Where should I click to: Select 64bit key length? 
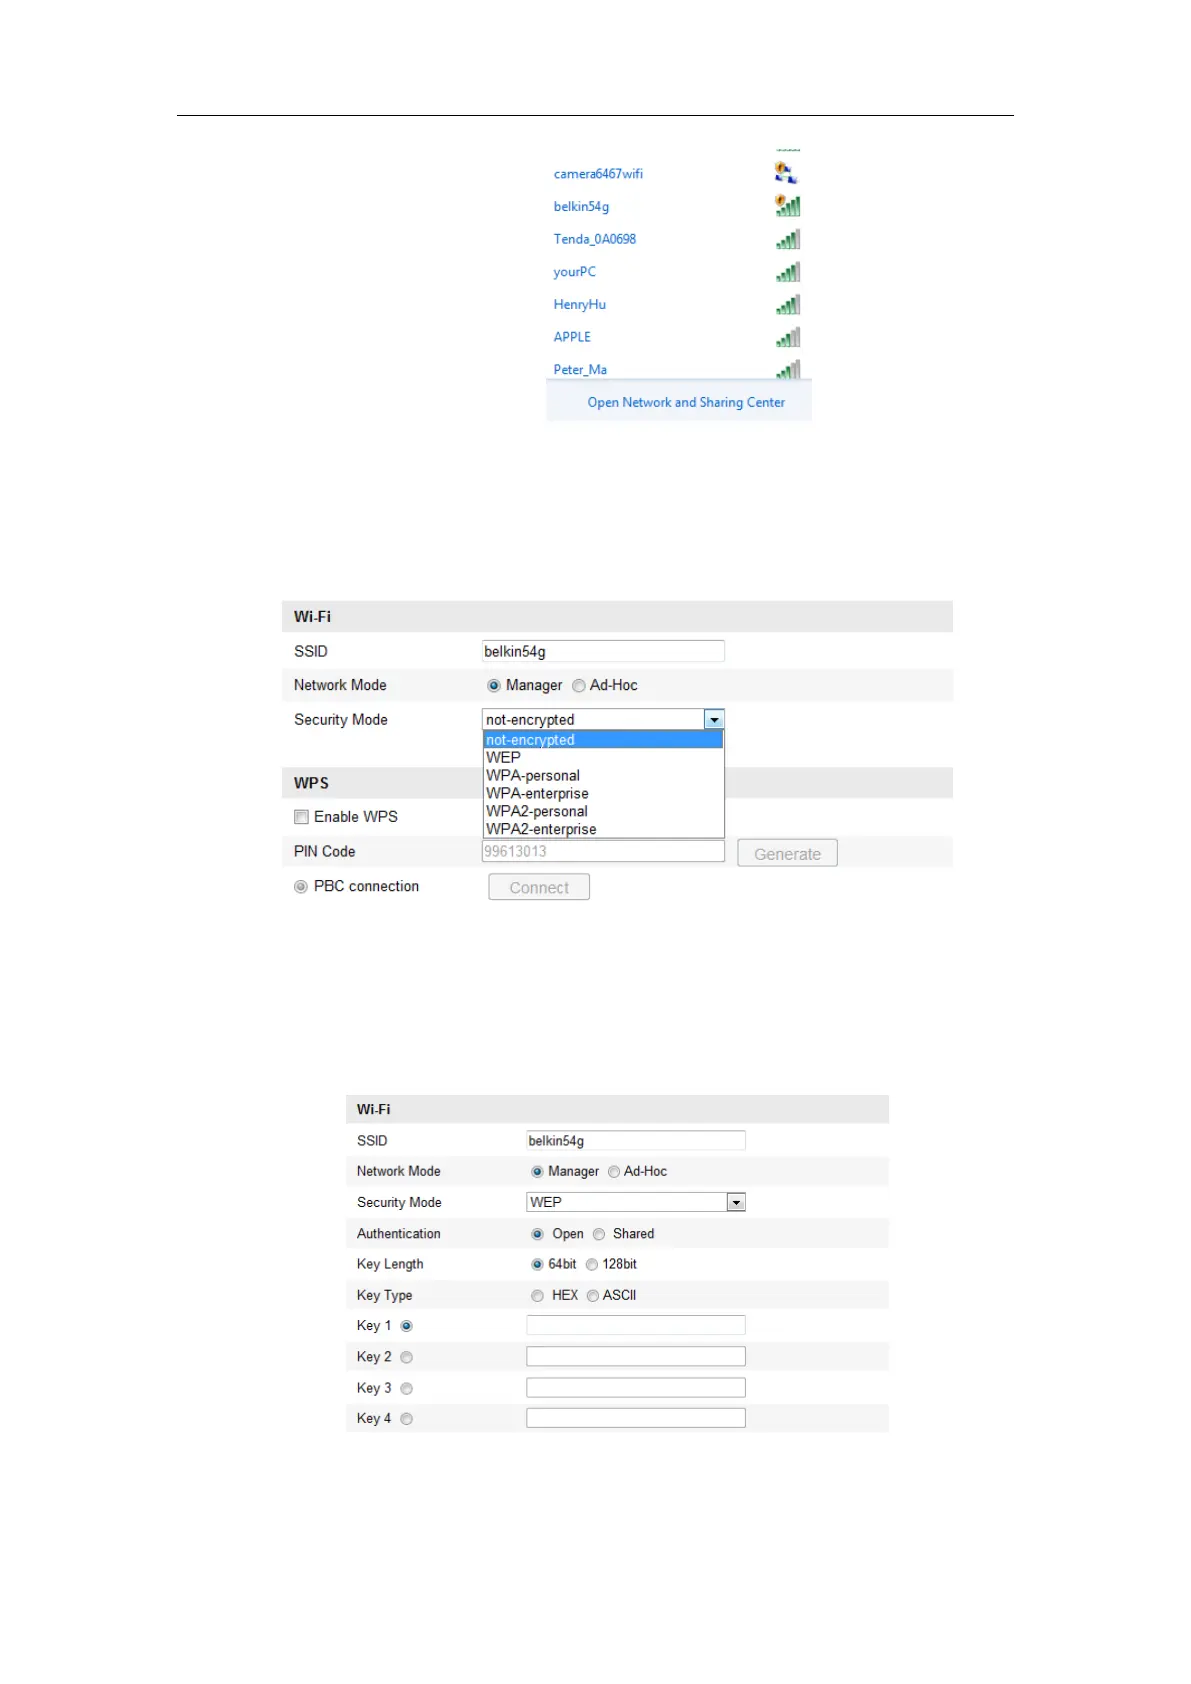[537, 1265]
